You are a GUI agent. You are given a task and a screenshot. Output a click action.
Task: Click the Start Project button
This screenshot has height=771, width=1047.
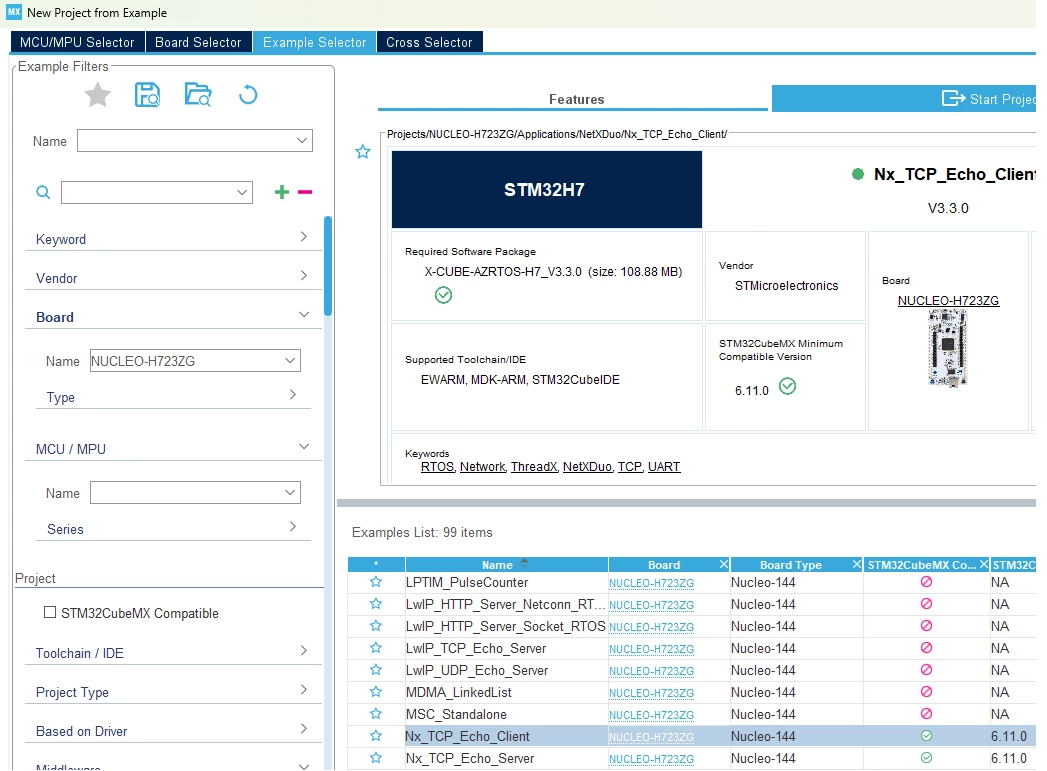905,99
